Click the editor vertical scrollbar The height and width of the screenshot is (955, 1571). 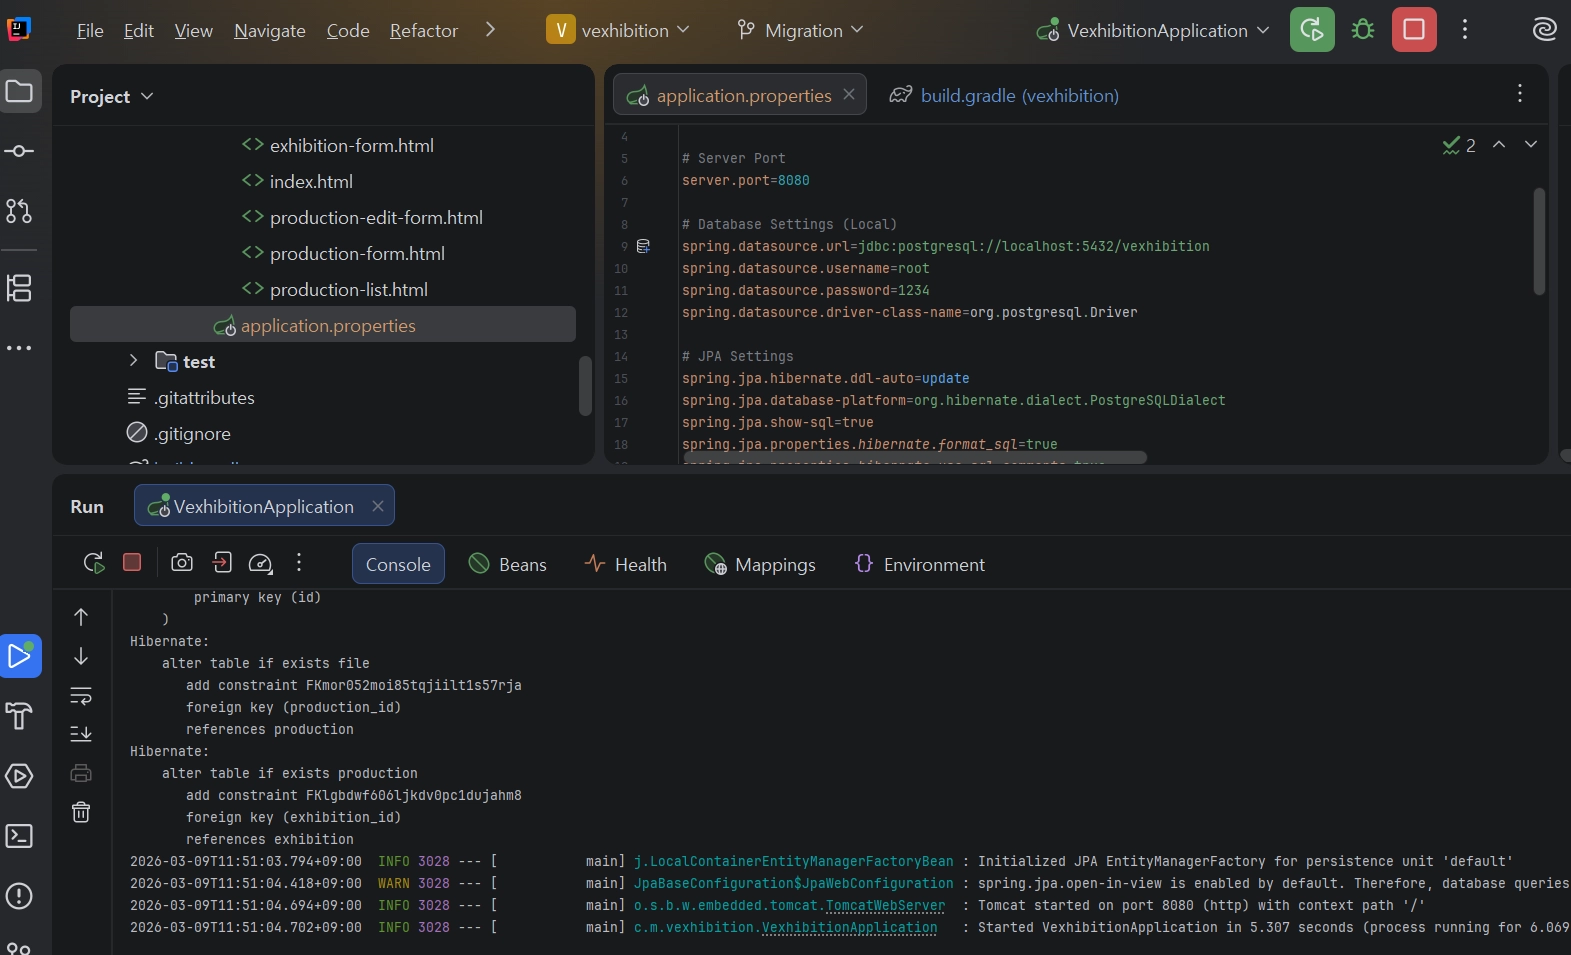[x=1539, y=240]
